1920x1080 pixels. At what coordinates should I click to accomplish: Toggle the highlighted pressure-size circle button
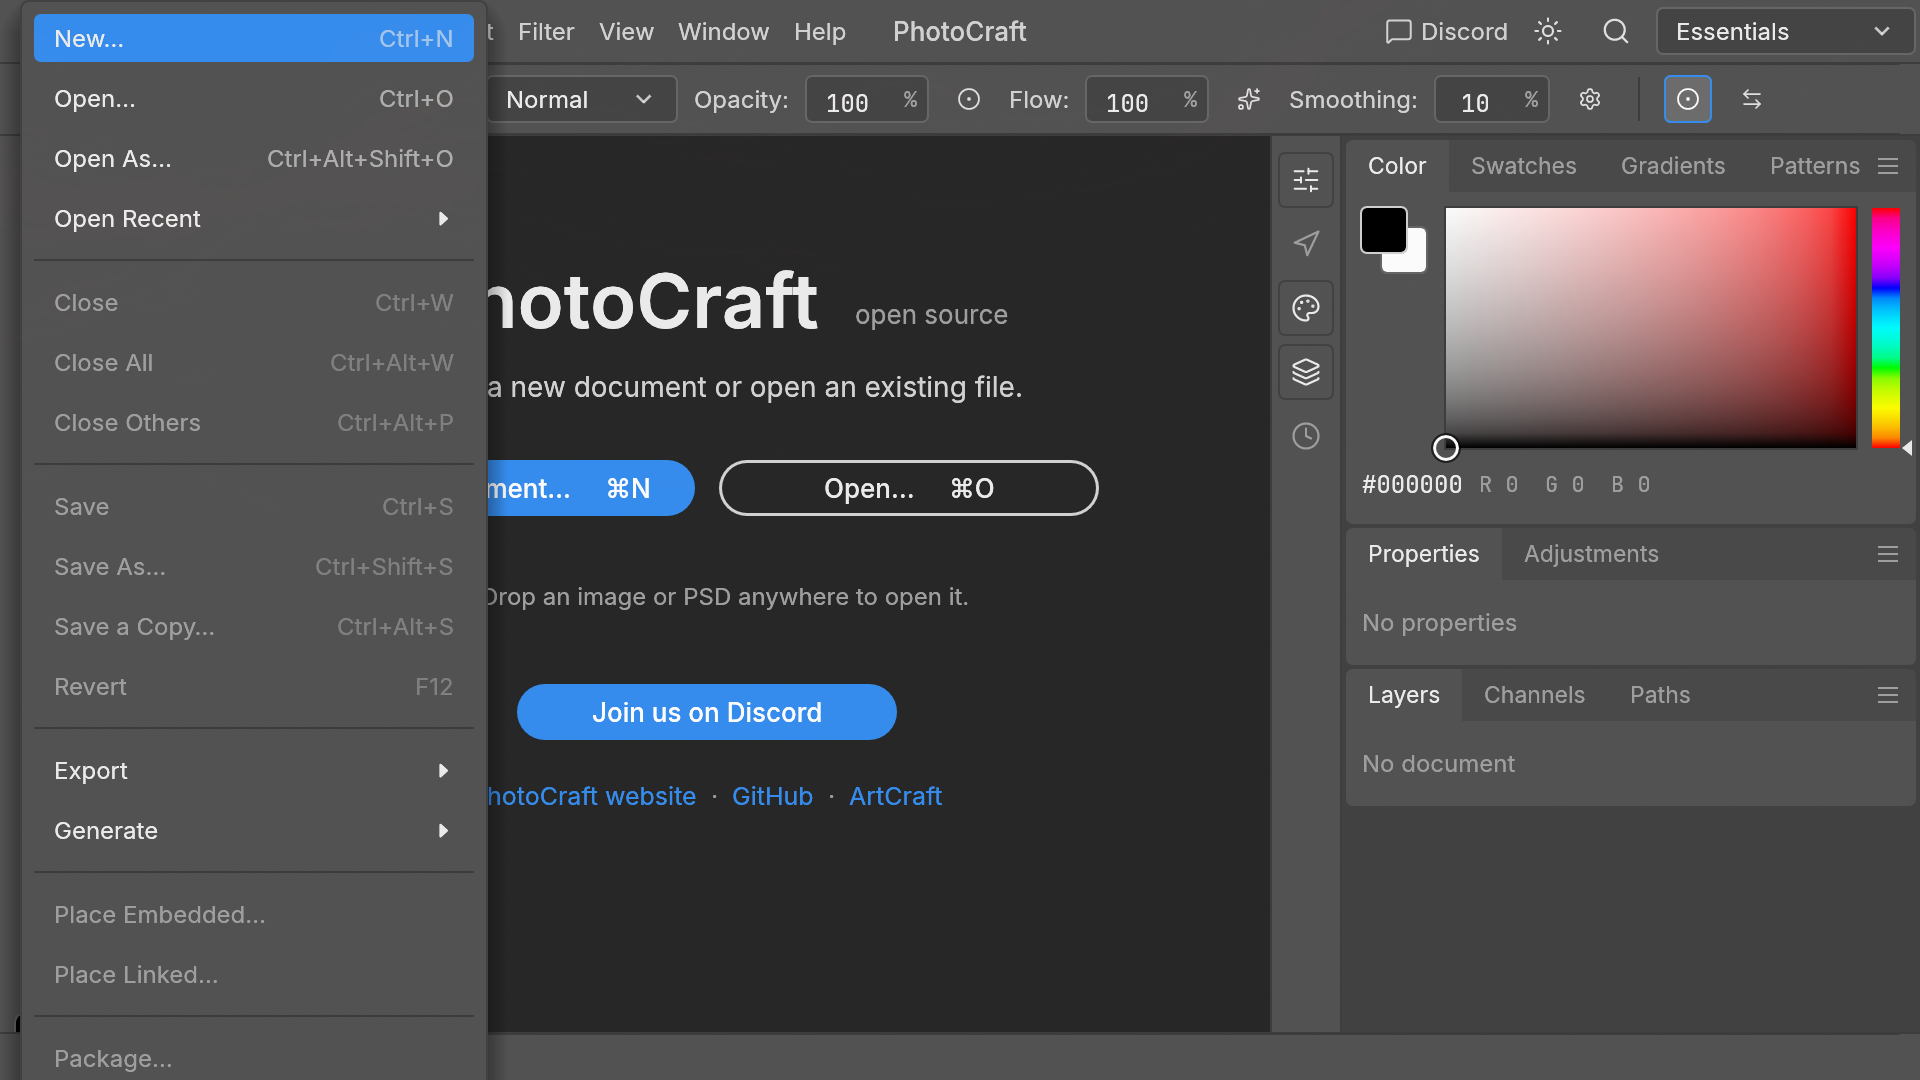click(1688, 99)
